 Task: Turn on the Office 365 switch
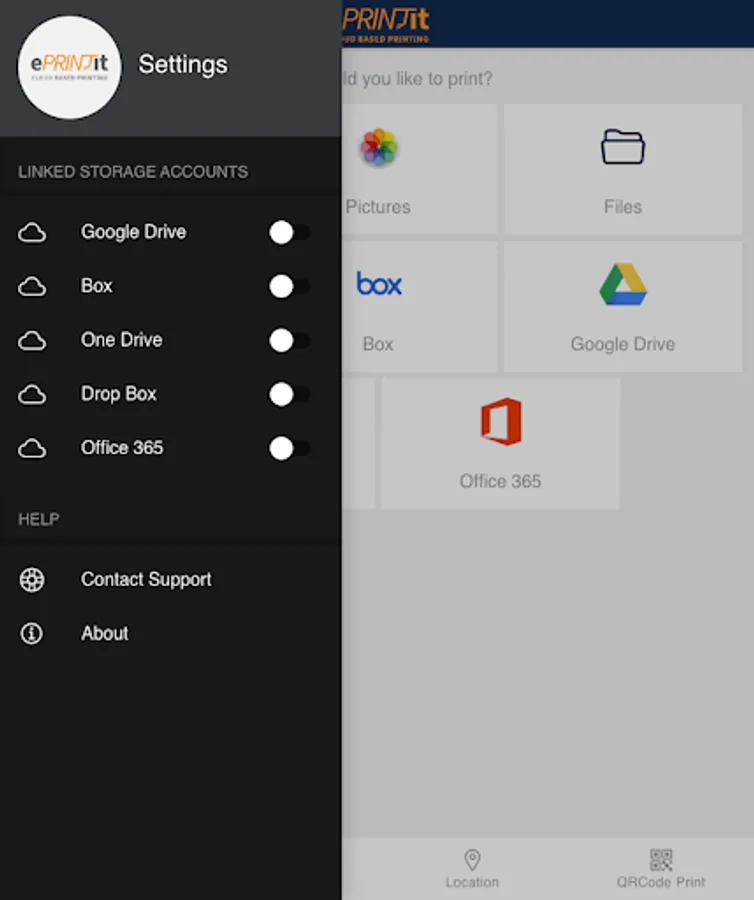[290, 448]
